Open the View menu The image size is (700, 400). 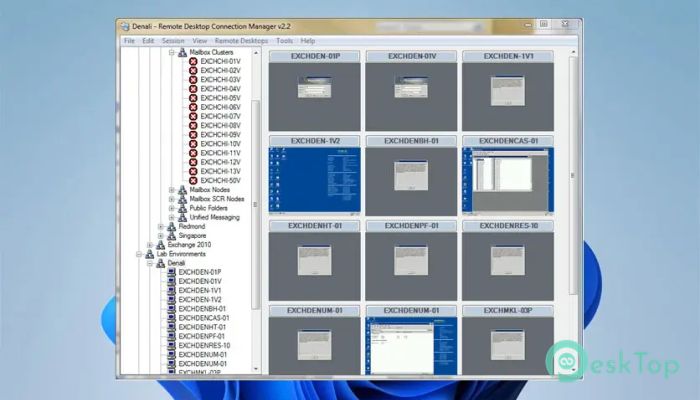pyautogui.click(x=200, y=41)
